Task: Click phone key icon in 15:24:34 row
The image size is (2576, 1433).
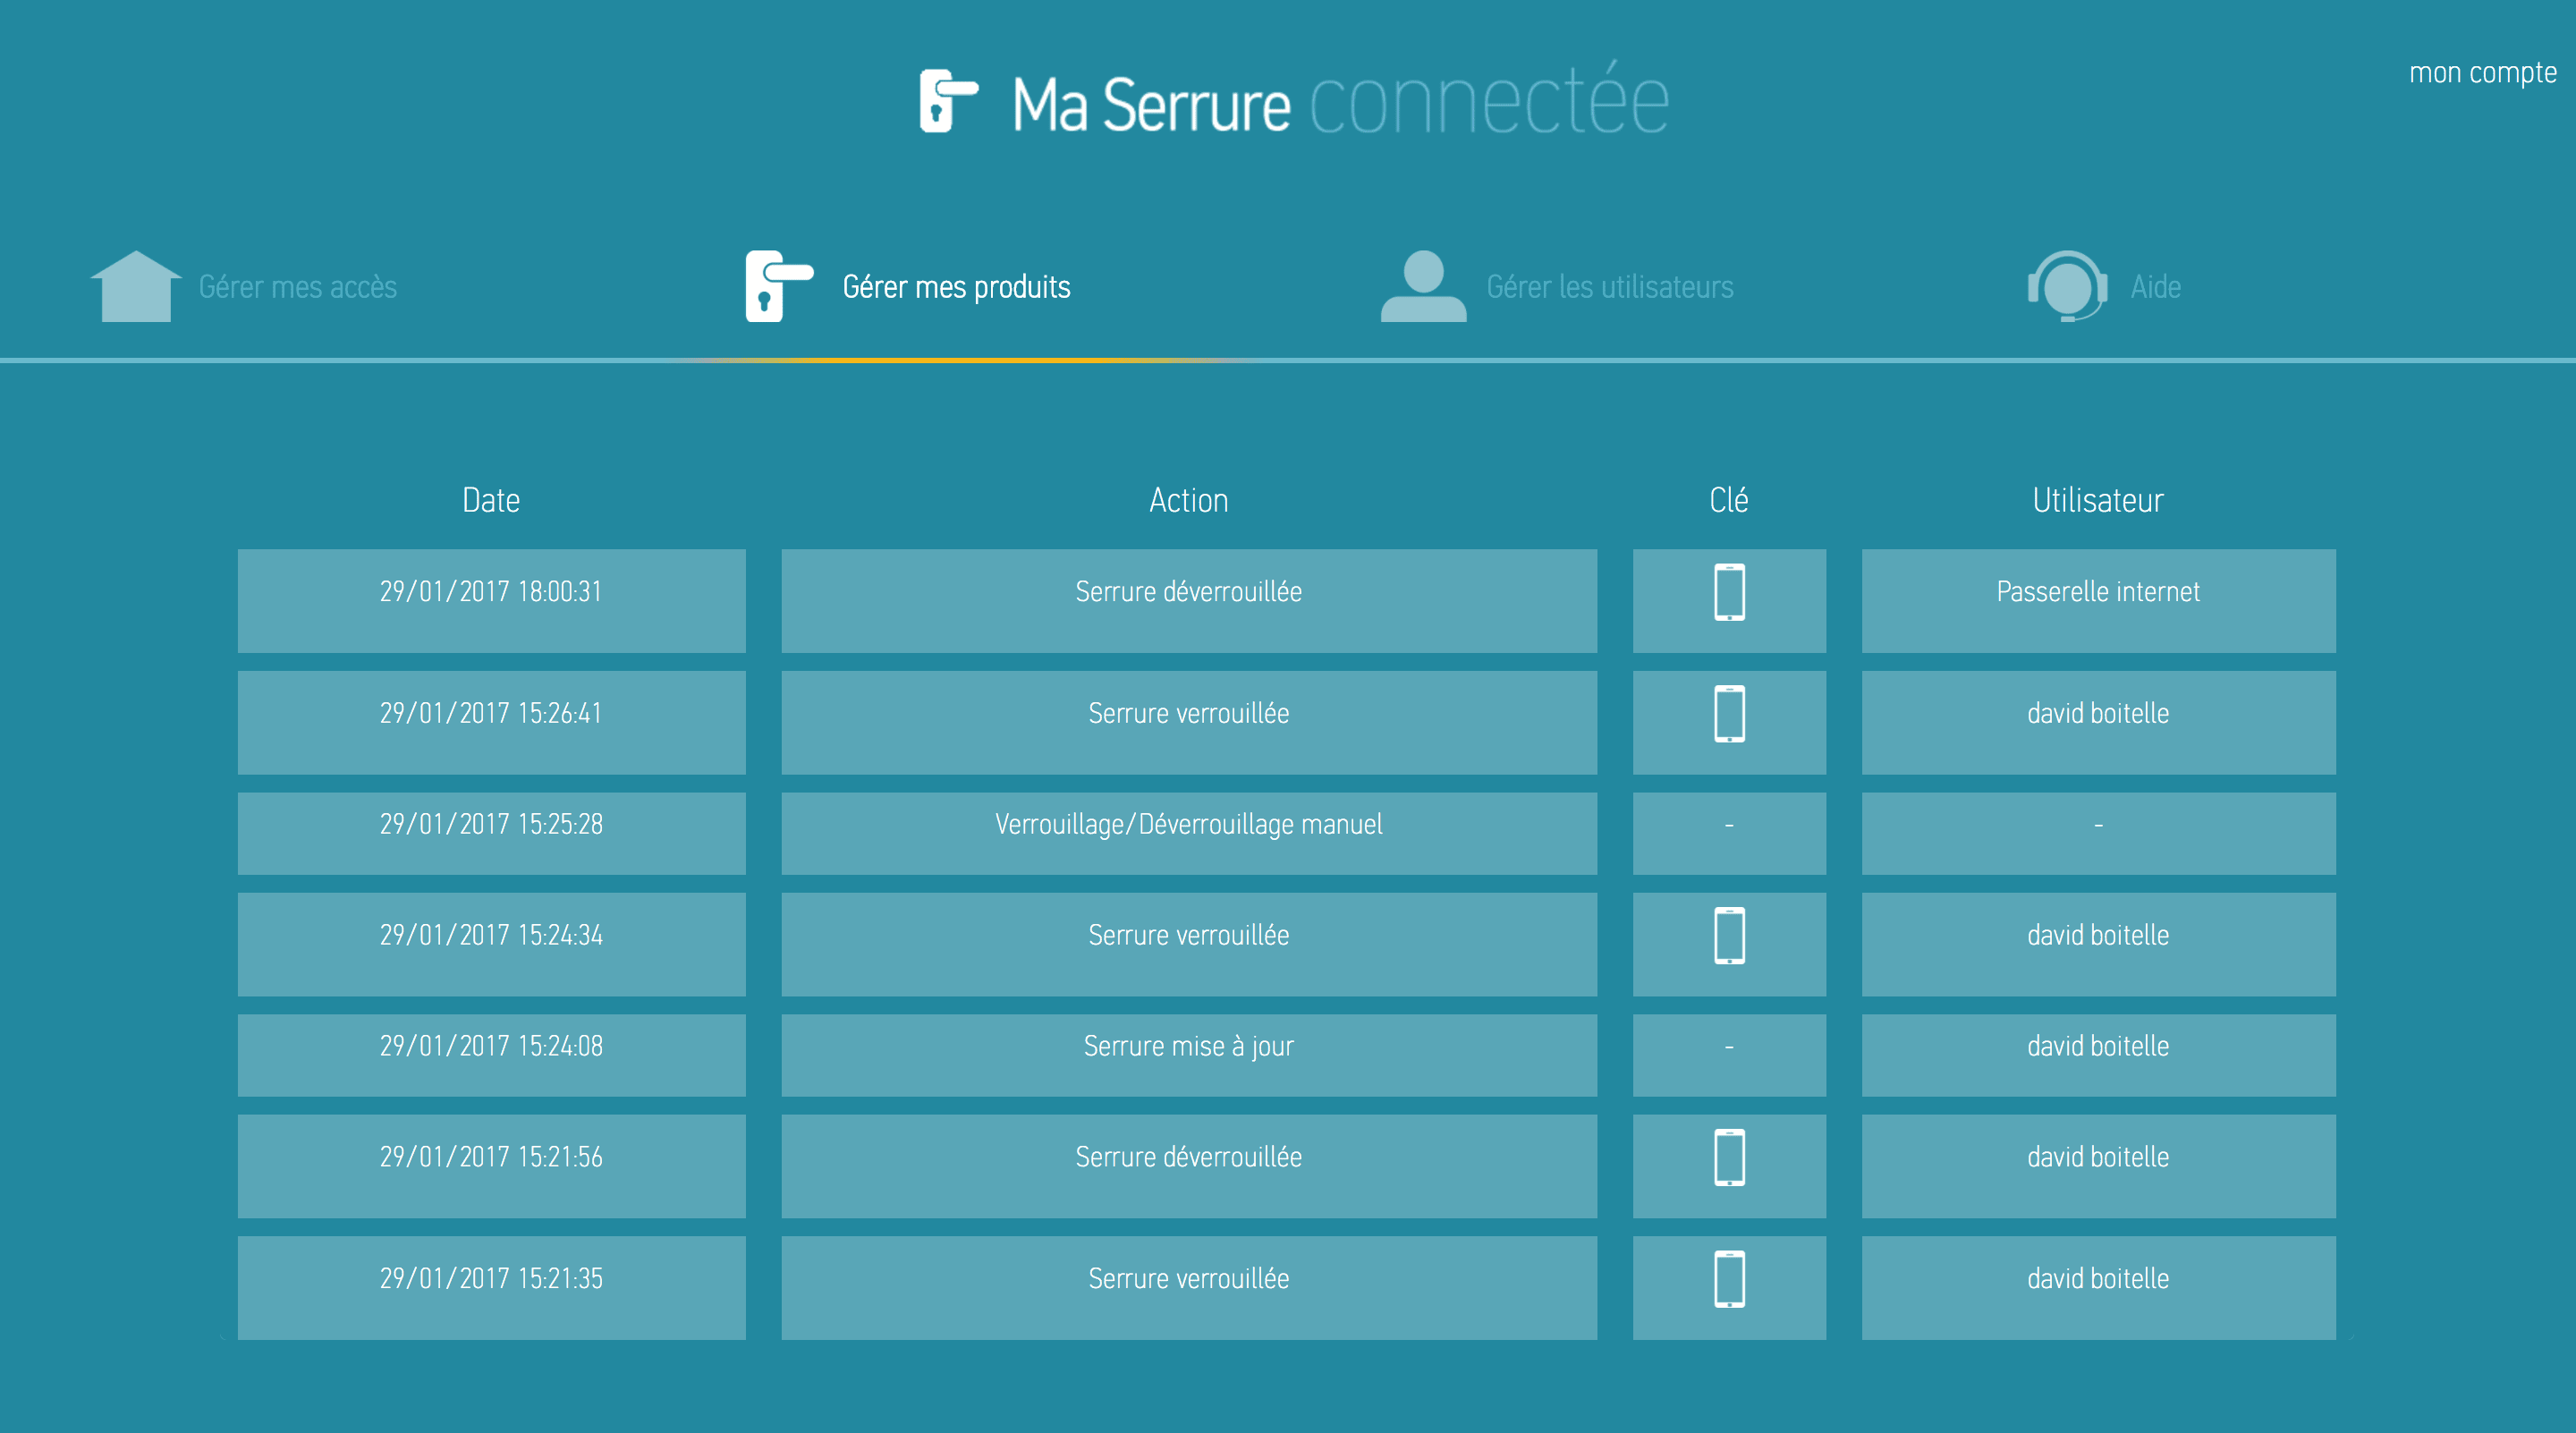Action: point(1729,936)
